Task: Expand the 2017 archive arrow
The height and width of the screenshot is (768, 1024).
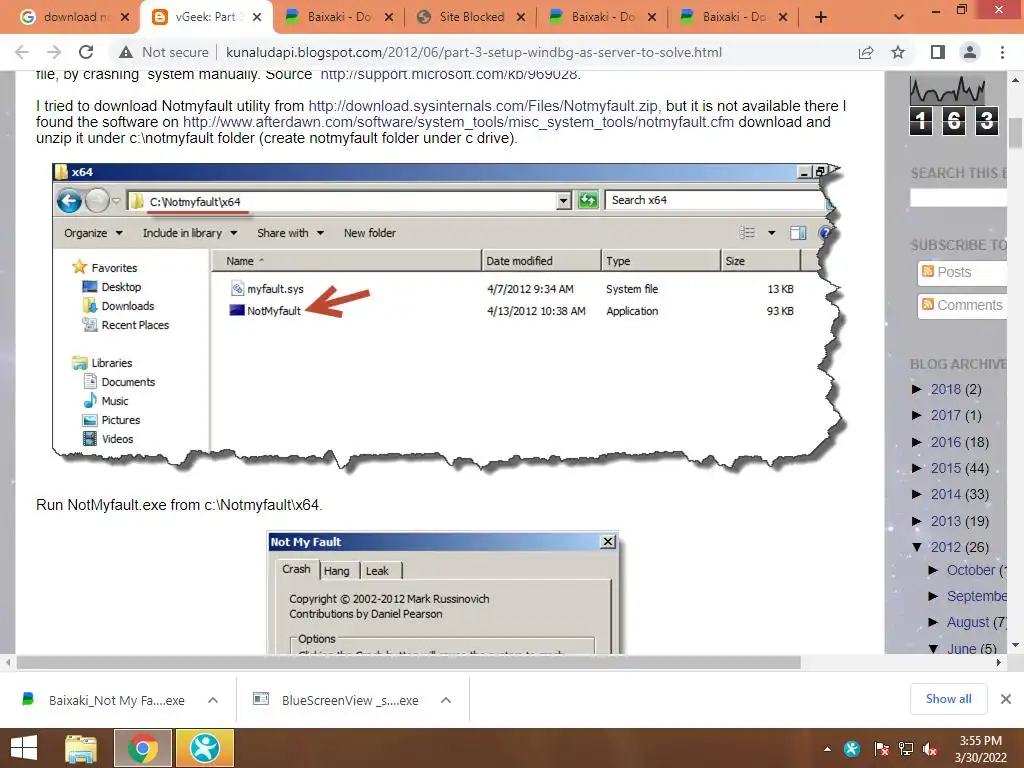Action: pos(917,415)
